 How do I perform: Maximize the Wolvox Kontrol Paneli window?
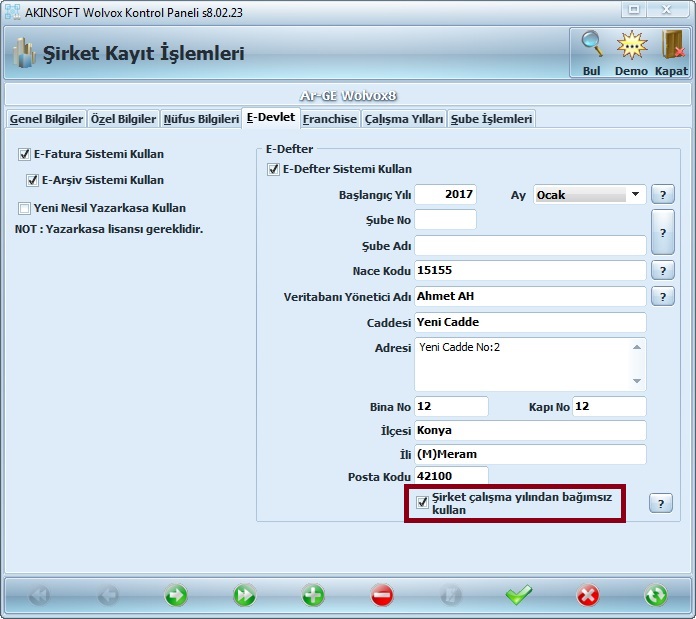pyautogui.click(x=634, y=9)
